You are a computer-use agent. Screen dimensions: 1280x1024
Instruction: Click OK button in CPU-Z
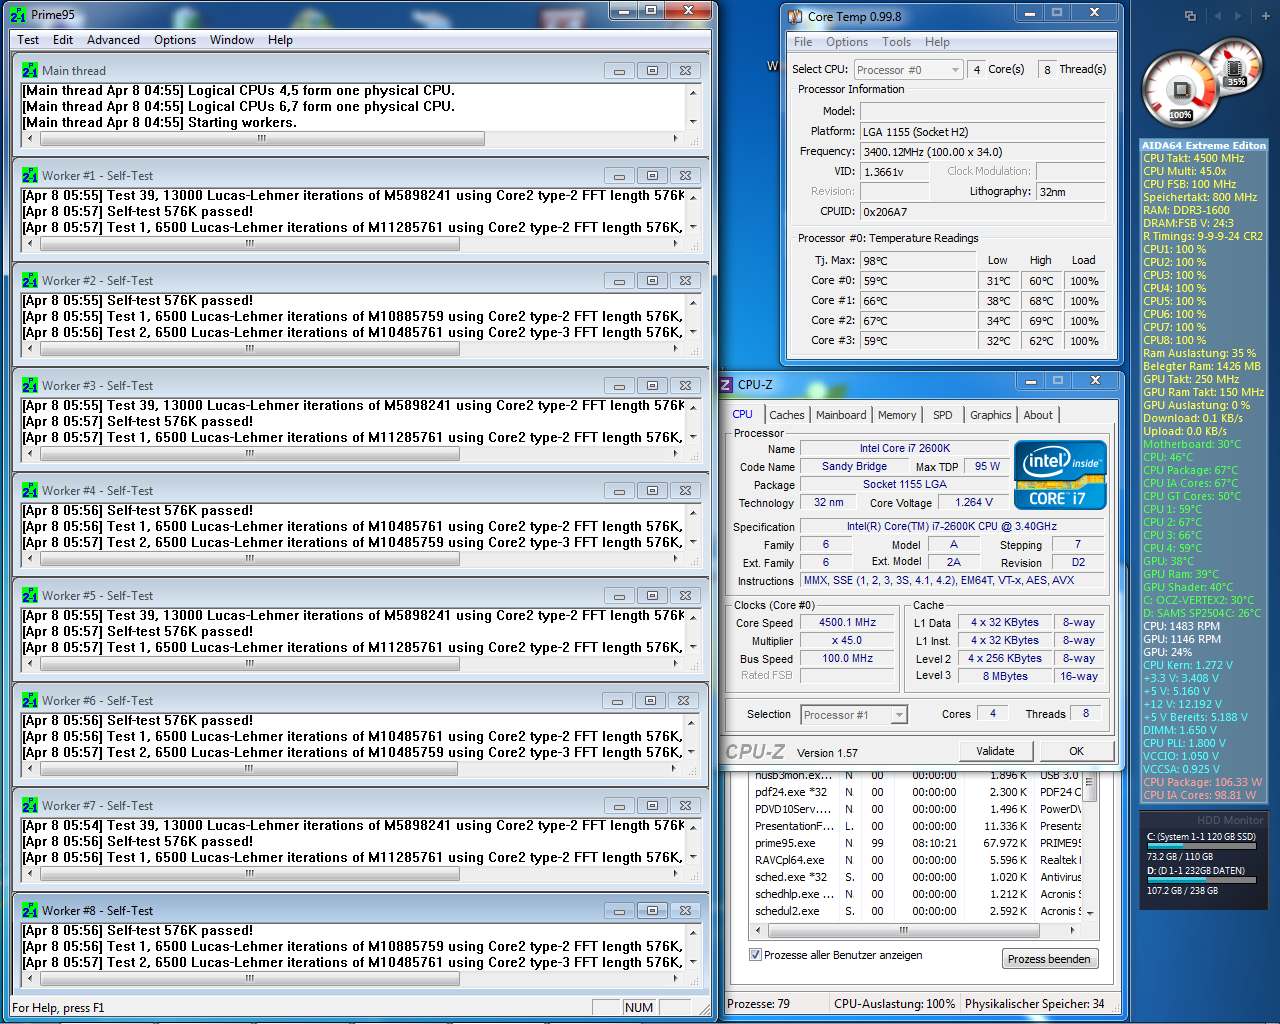(x=1076, y=751)
